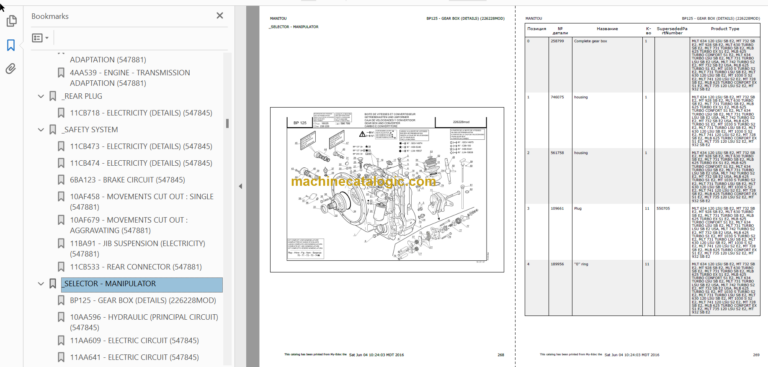The image size is (768, 367).
Task: Open bookmark 11CB474 - ELECTRICITY (DETAILS)
Action: [x=141, y=163]
